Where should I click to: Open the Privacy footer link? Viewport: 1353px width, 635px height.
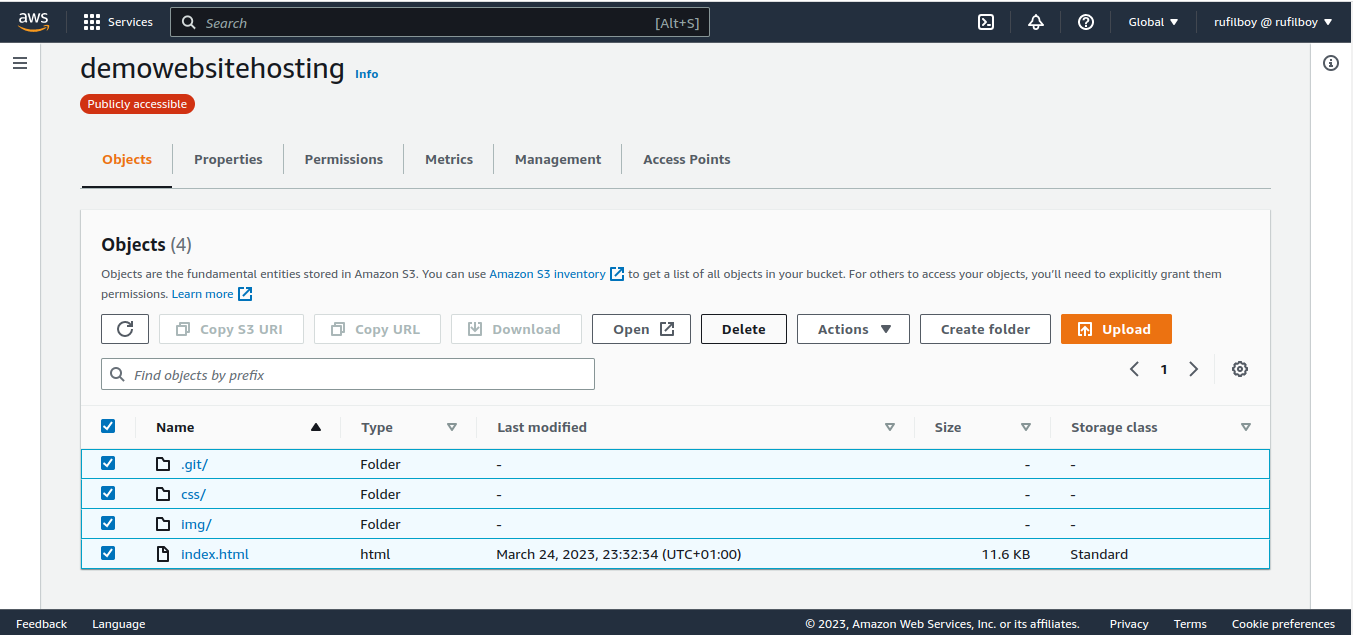click(1129, 624)
